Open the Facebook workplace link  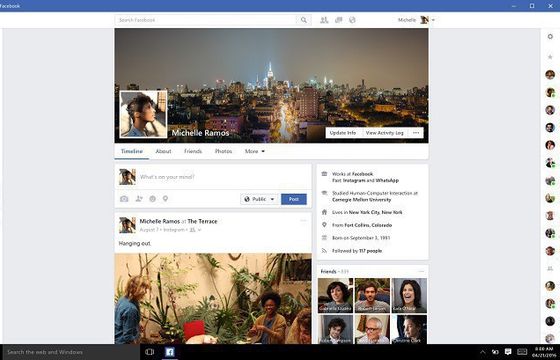click(x=362, y=174)
